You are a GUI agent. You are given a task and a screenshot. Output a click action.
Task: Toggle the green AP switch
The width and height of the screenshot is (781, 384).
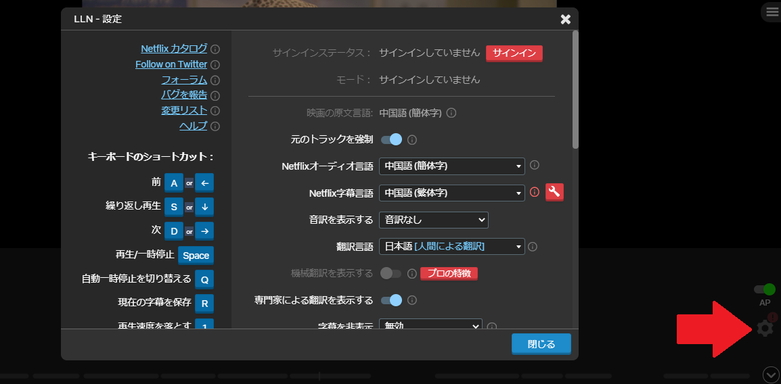pos(765,289)
